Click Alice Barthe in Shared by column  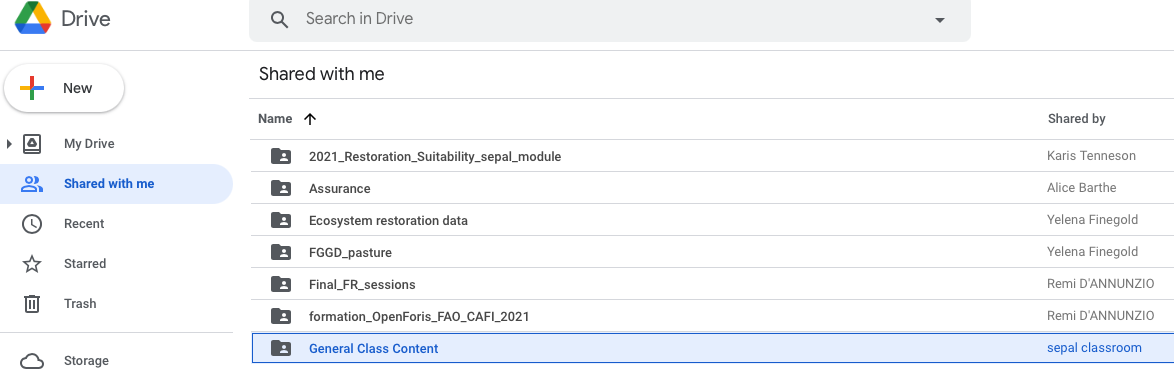(x=1082, y=188)
